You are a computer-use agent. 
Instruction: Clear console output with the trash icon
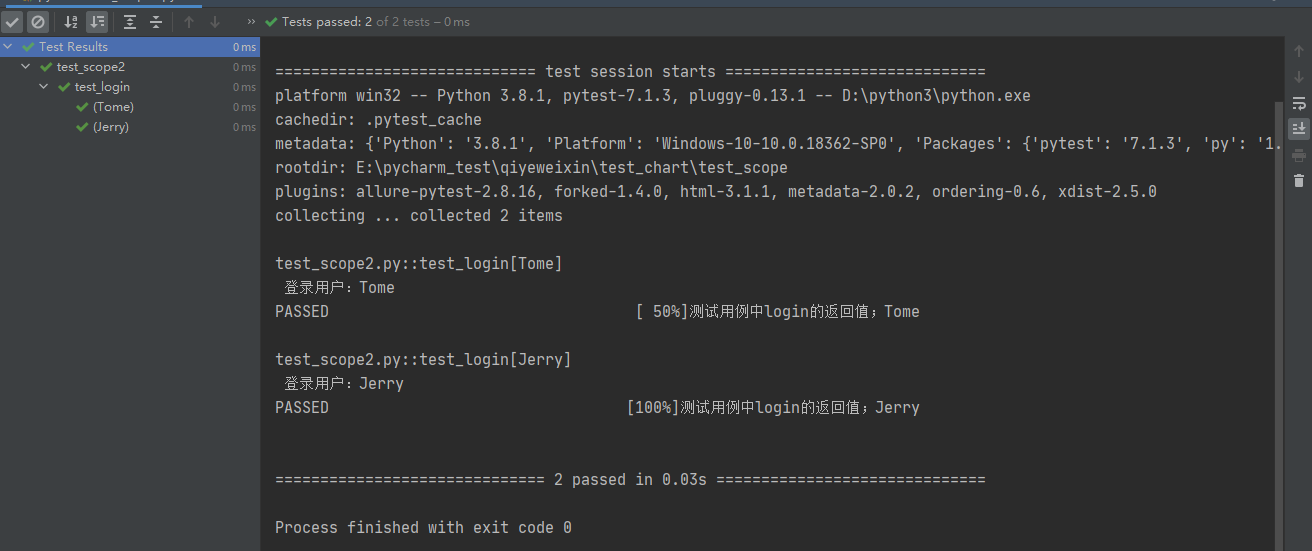(1299, 181)
